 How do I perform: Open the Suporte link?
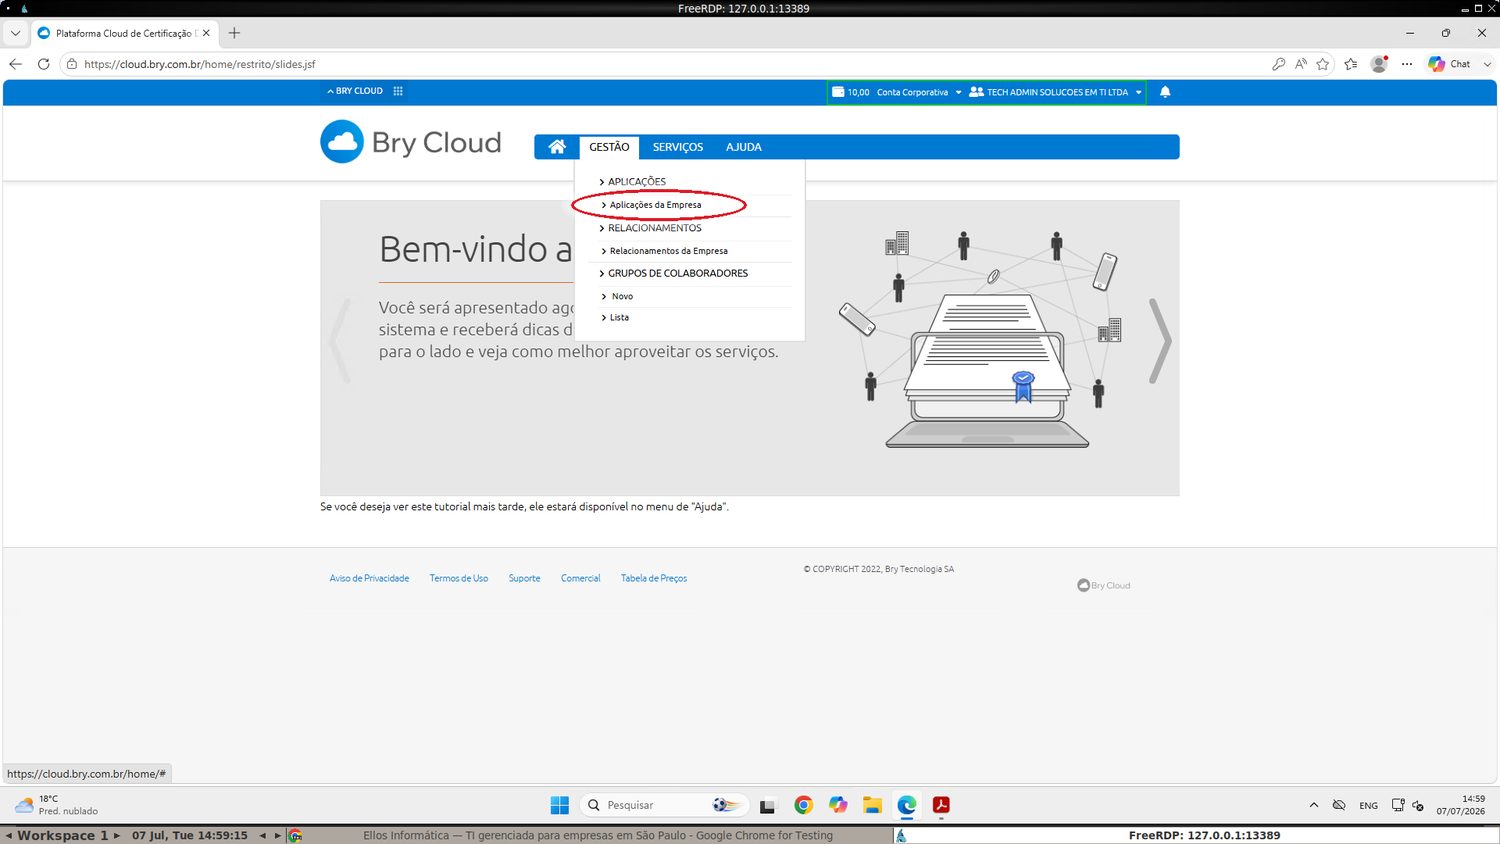(524, 578)
